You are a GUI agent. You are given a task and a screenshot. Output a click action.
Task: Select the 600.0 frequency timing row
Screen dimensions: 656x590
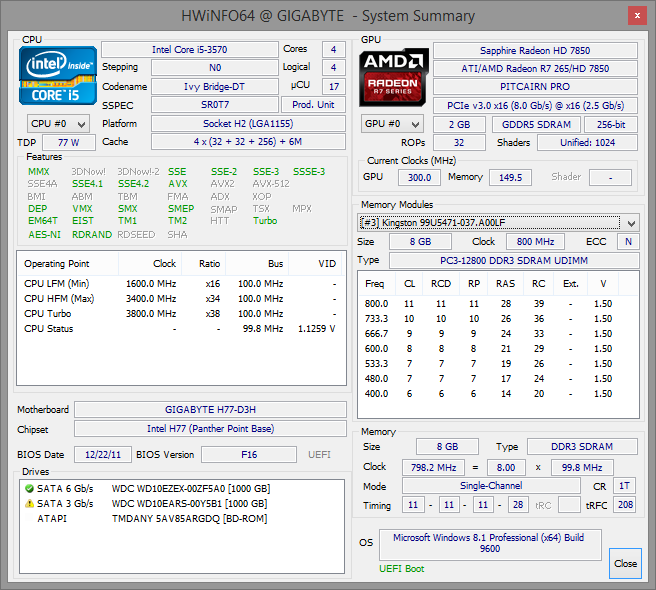498,349
